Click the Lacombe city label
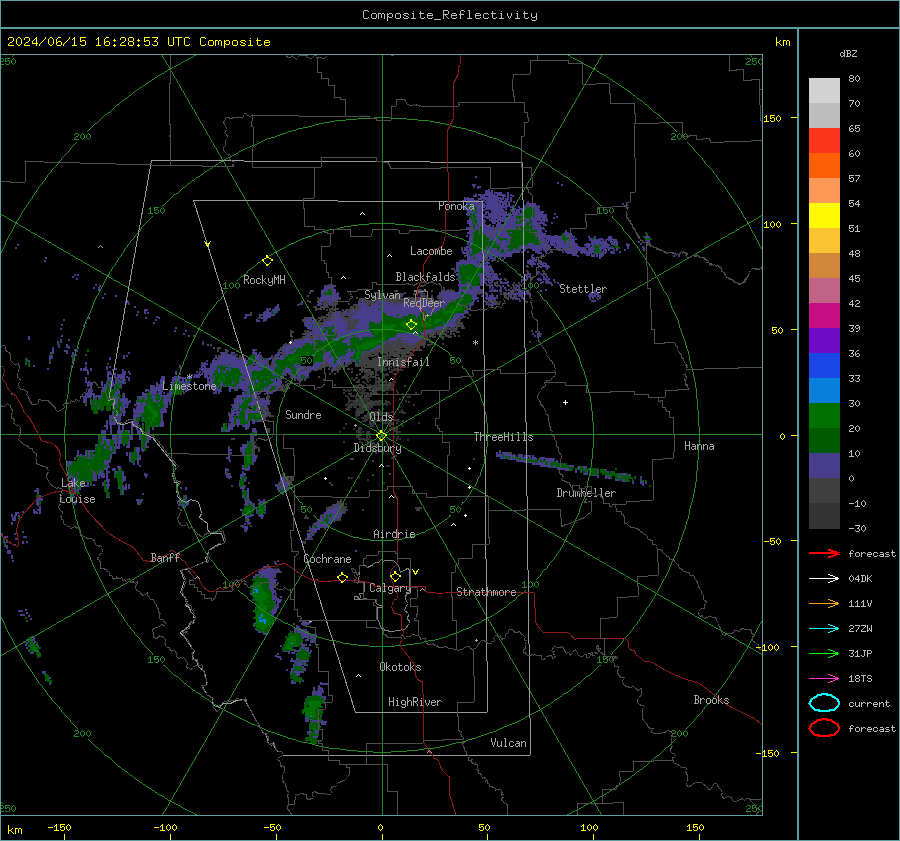 (431, 251)
